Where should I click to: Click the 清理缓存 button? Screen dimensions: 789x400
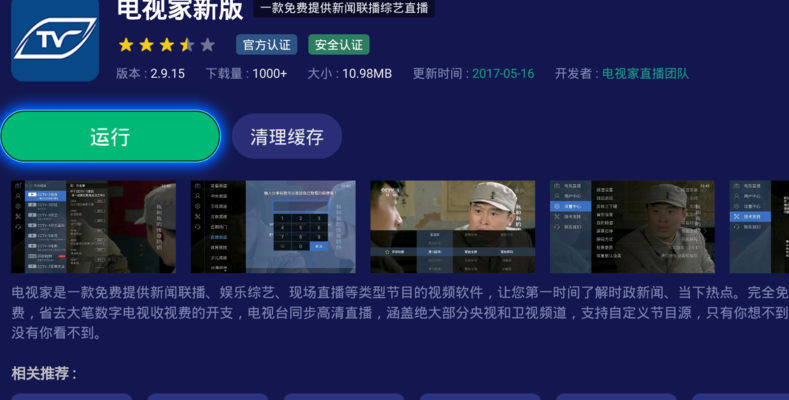coord(287,137)
